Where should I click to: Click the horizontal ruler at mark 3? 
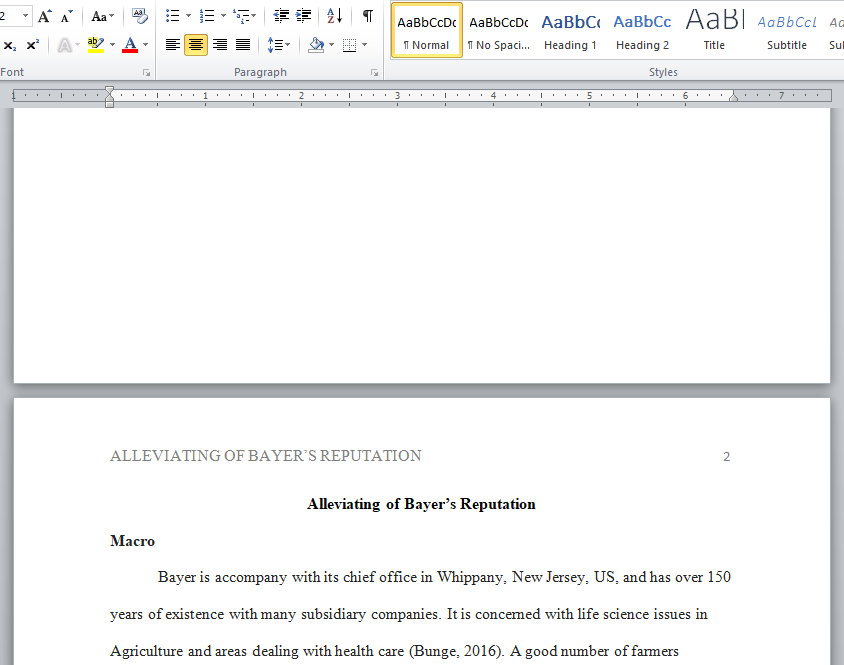(398, 96)
